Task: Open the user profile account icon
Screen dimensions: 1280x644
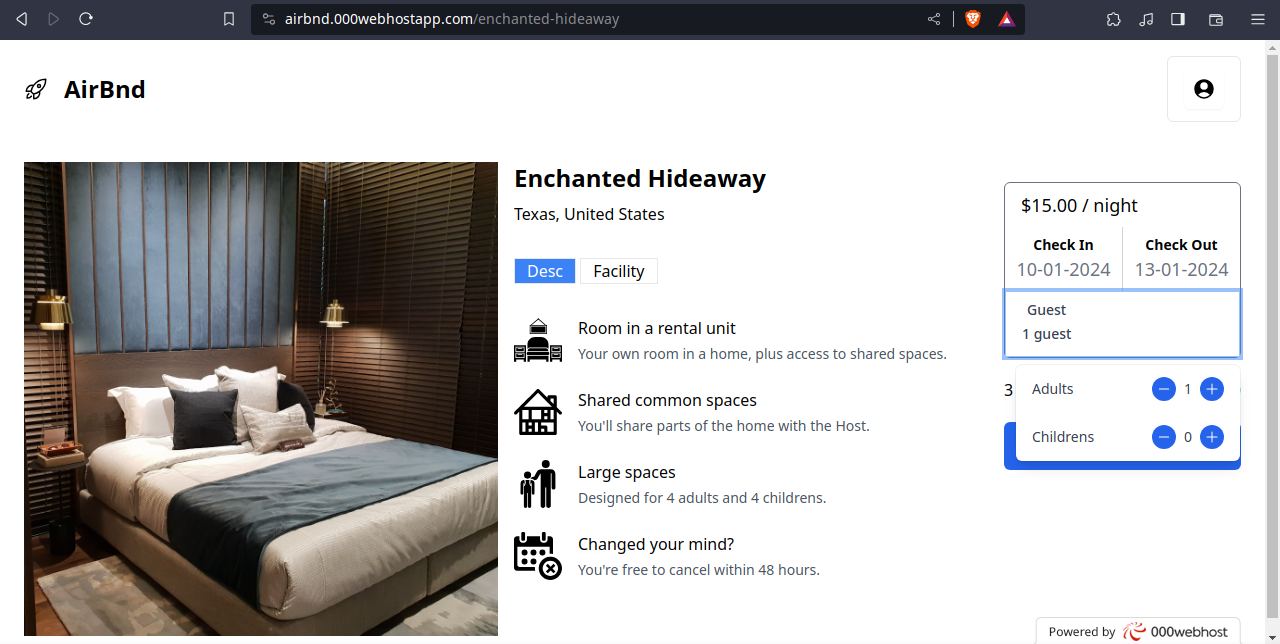Action: (1204, 89)
